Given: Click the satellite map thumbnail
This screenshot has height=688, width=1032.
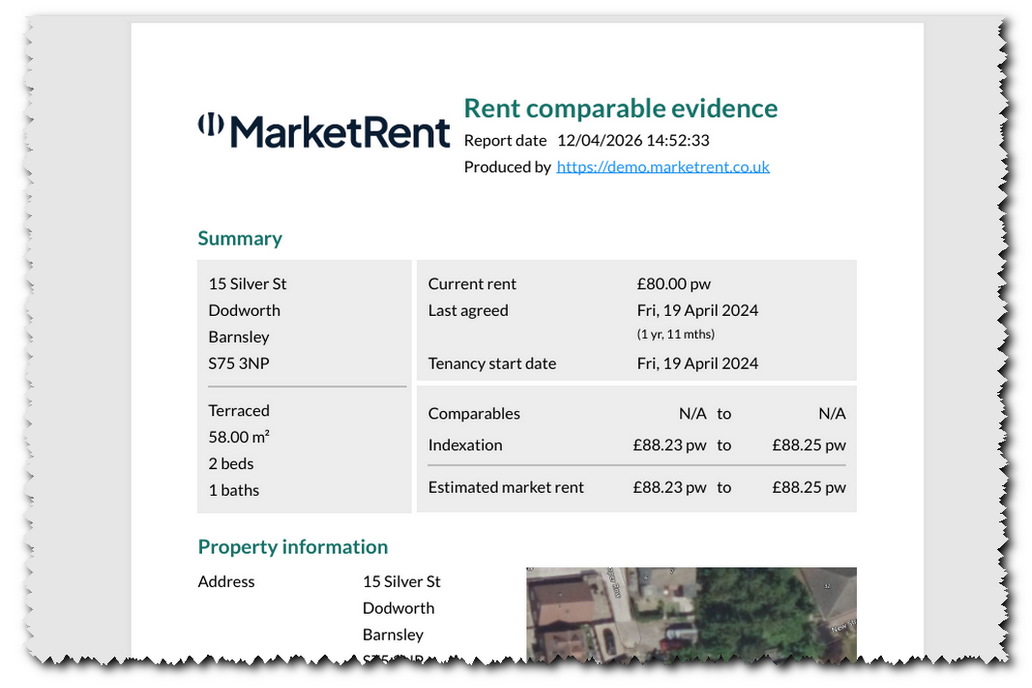Looking at the screenshot, I should 691,614.
